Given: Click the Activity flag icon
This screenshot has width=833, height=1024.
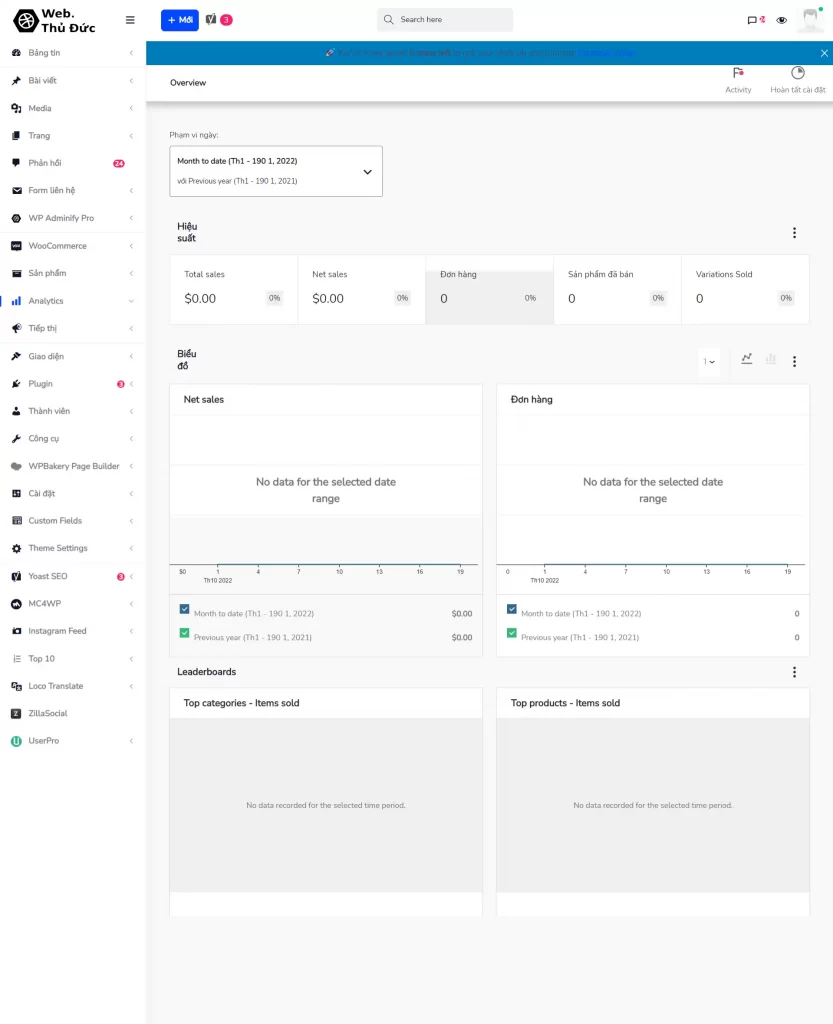Looking at the screenshot, I should click(738, 72).
